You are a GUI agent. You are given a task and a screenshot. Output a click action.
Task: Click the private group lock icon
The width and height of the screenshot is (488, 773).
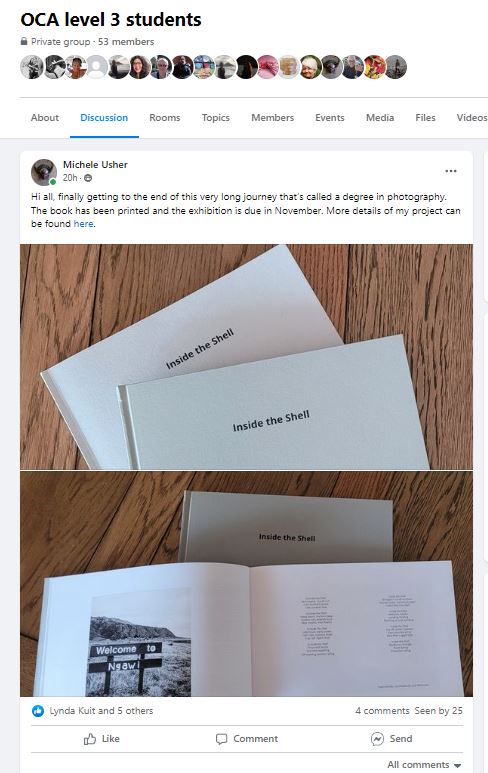(x=24, y=41)
